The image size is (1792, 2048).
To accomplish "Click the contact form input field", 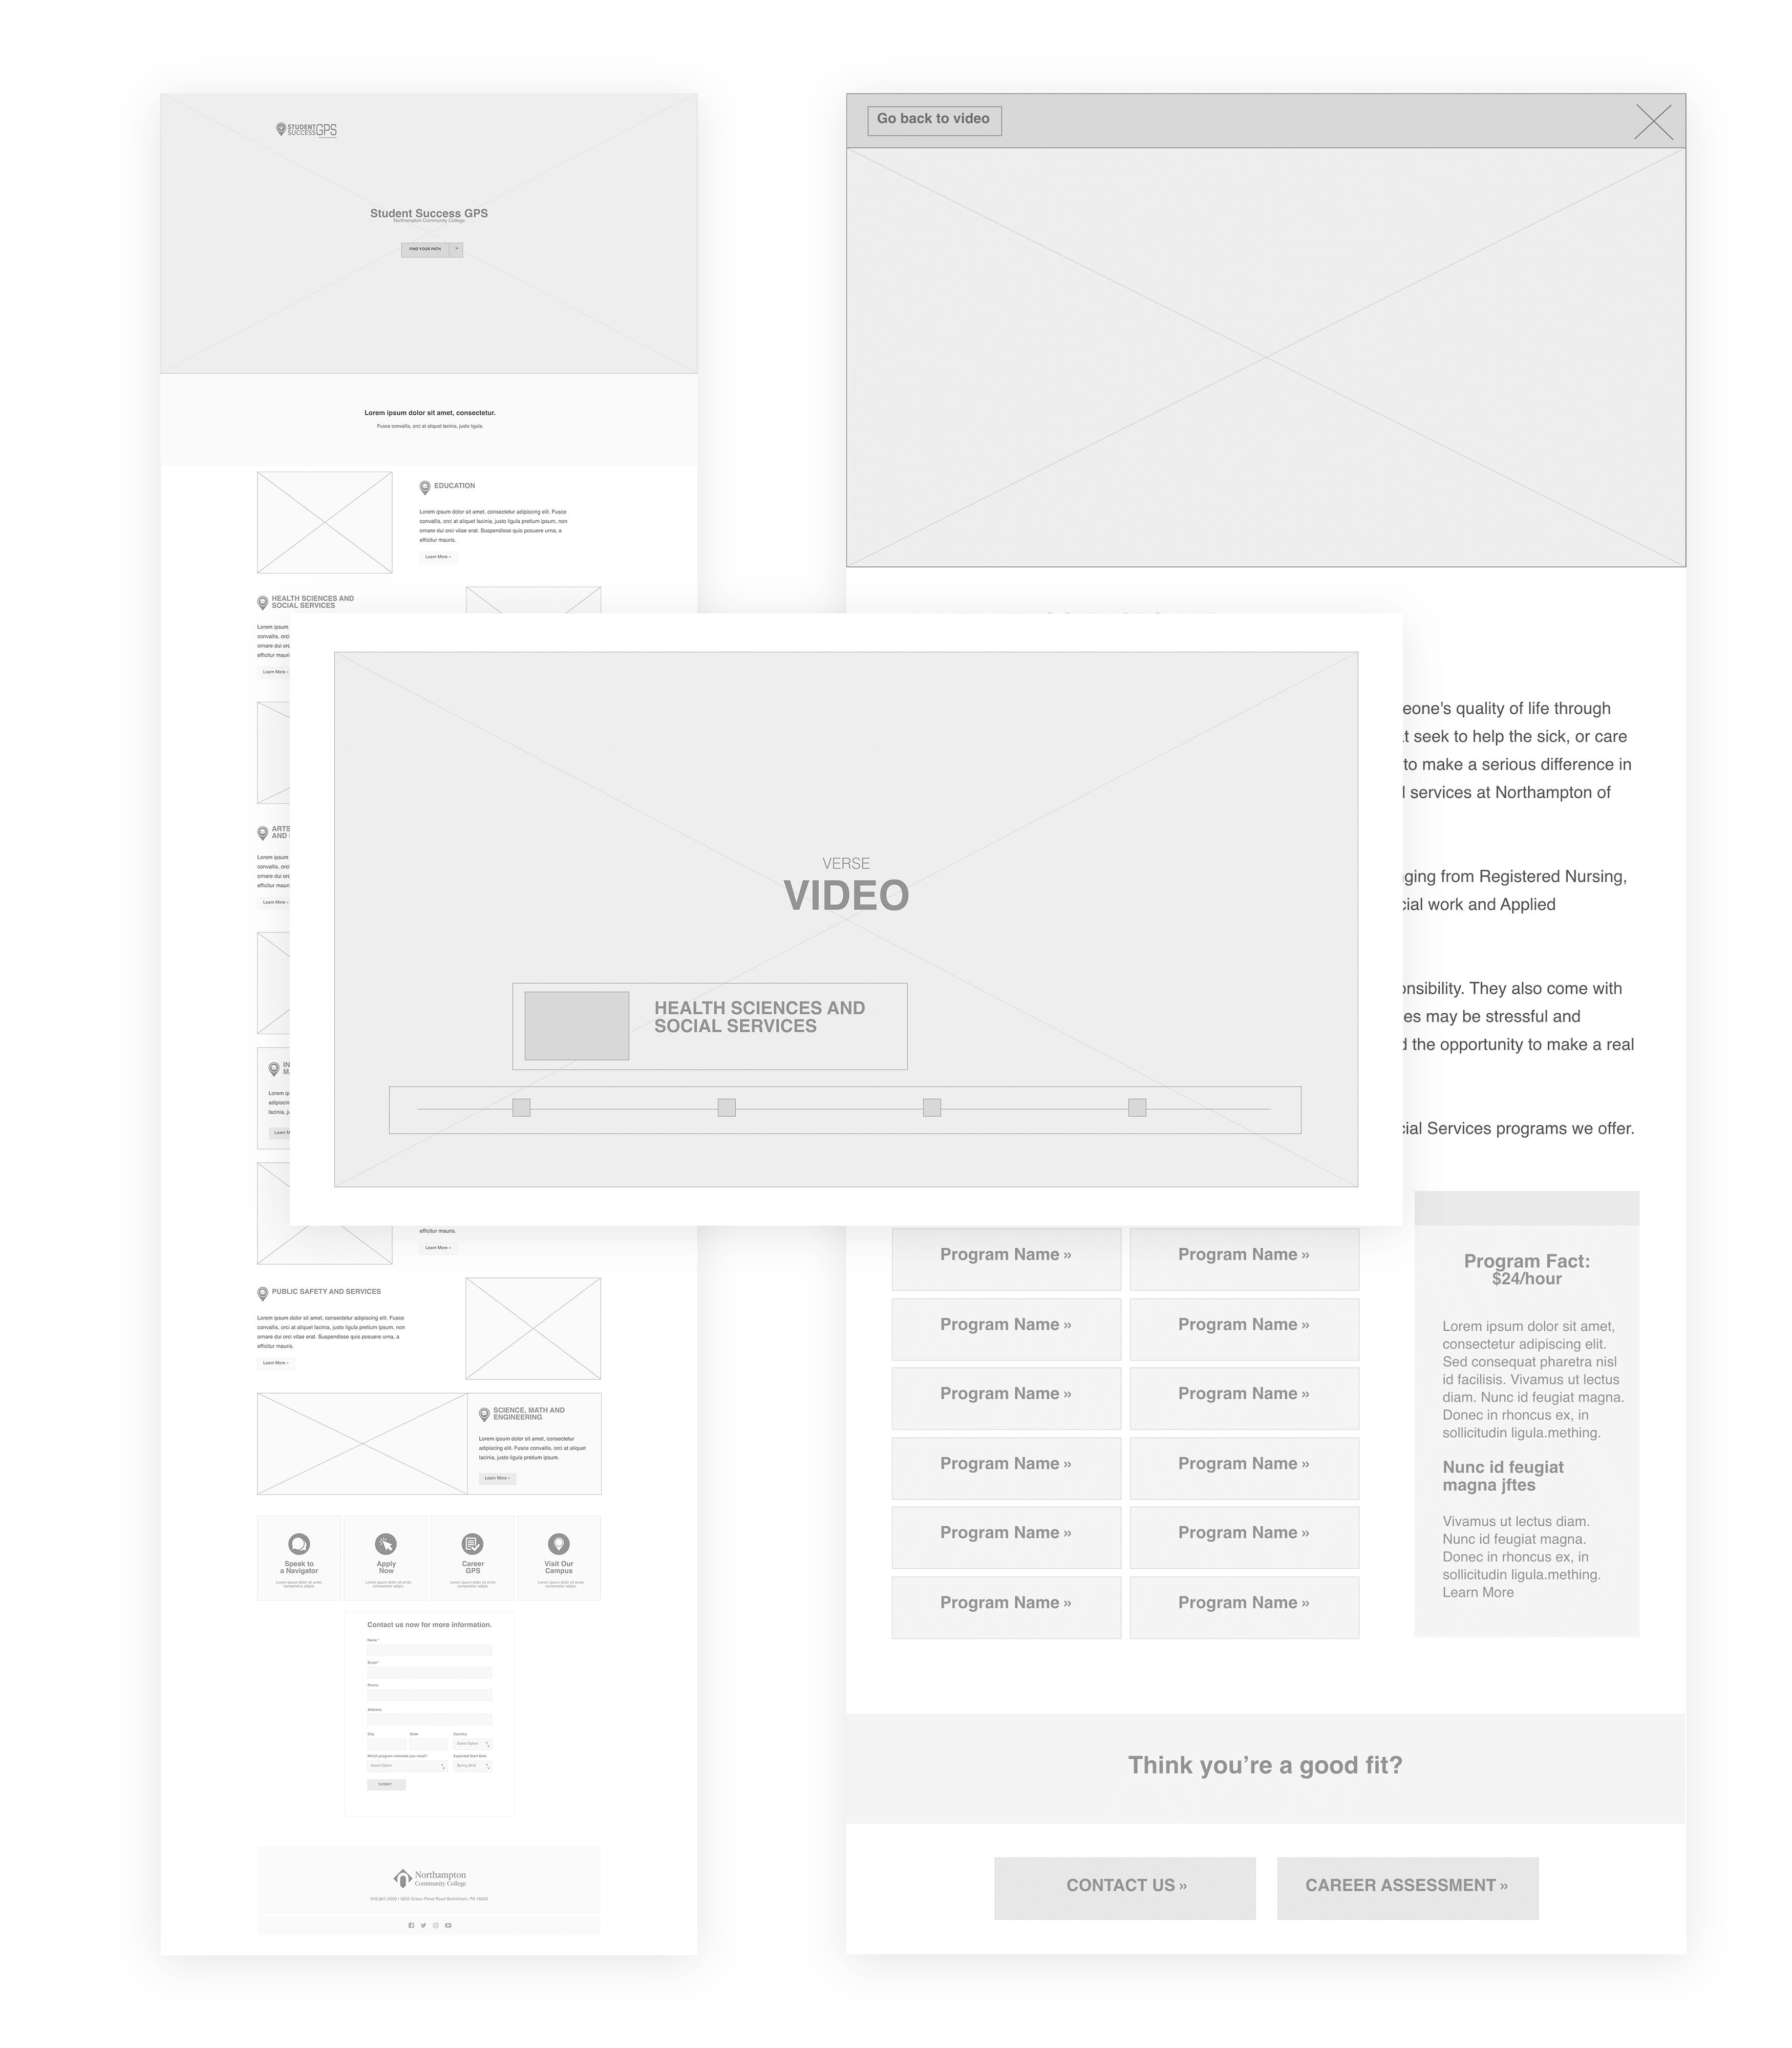I will tap(430, 1649).
